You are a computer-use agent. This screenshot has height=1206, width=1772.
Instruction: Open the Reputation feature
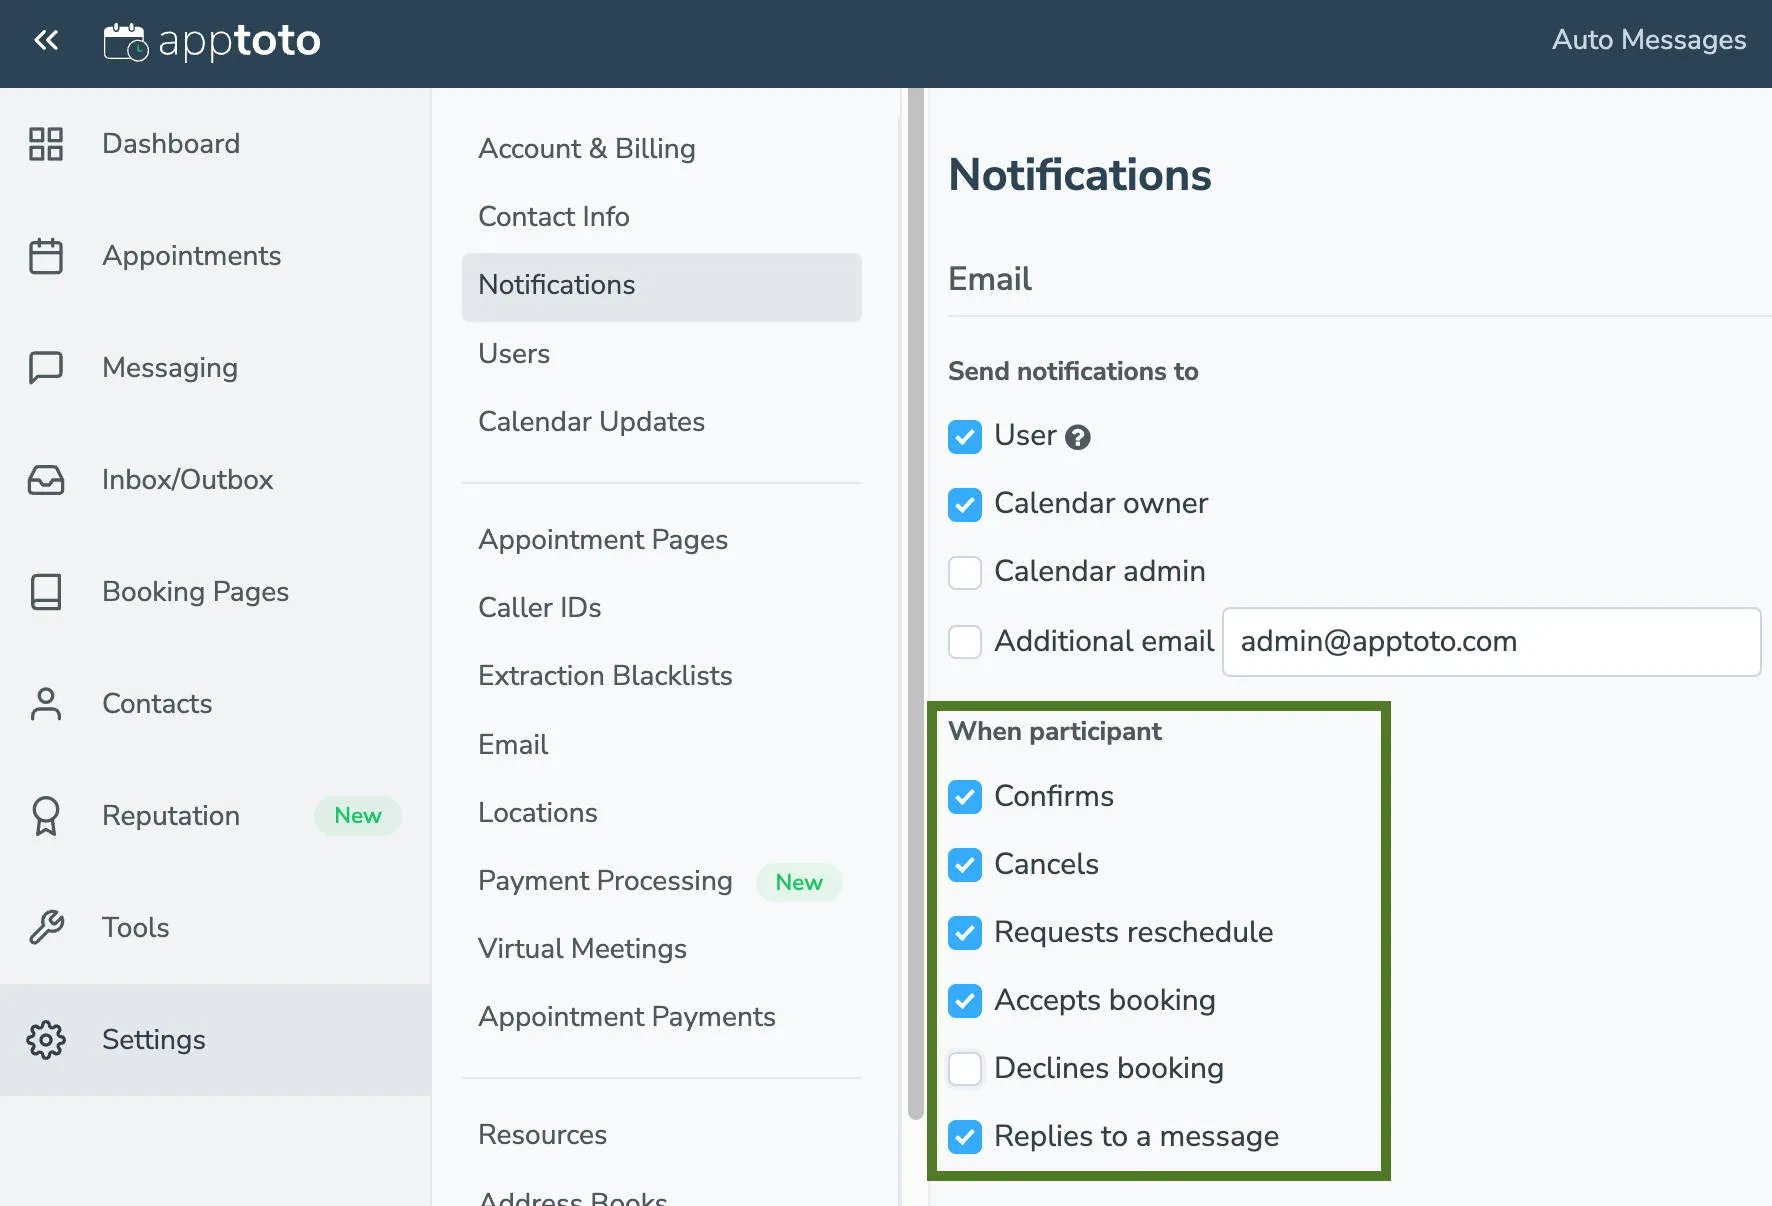point(169,815)
